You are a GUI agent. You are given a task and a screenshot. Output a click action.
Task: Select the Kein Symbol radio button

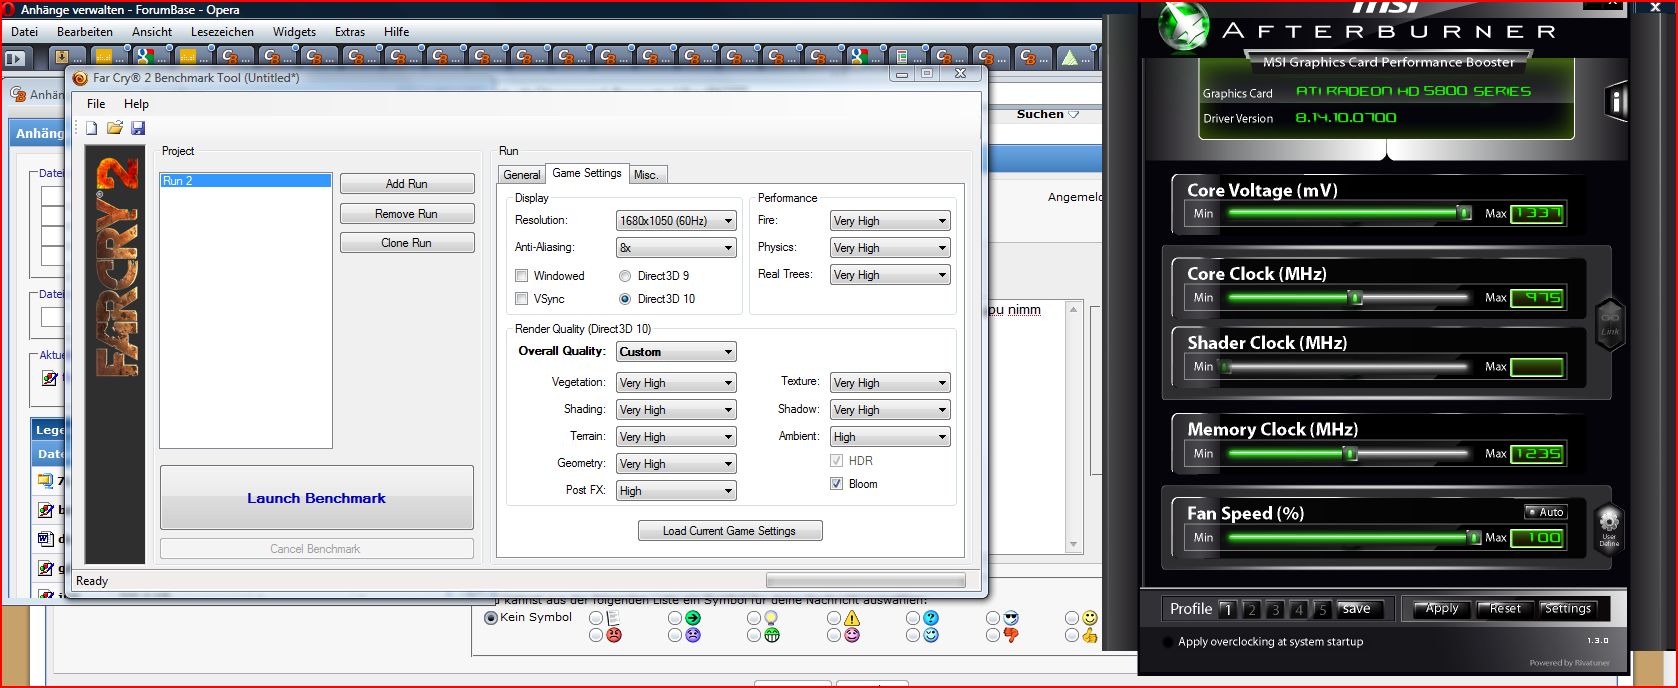pyautogui.click(x=491, y=618)
